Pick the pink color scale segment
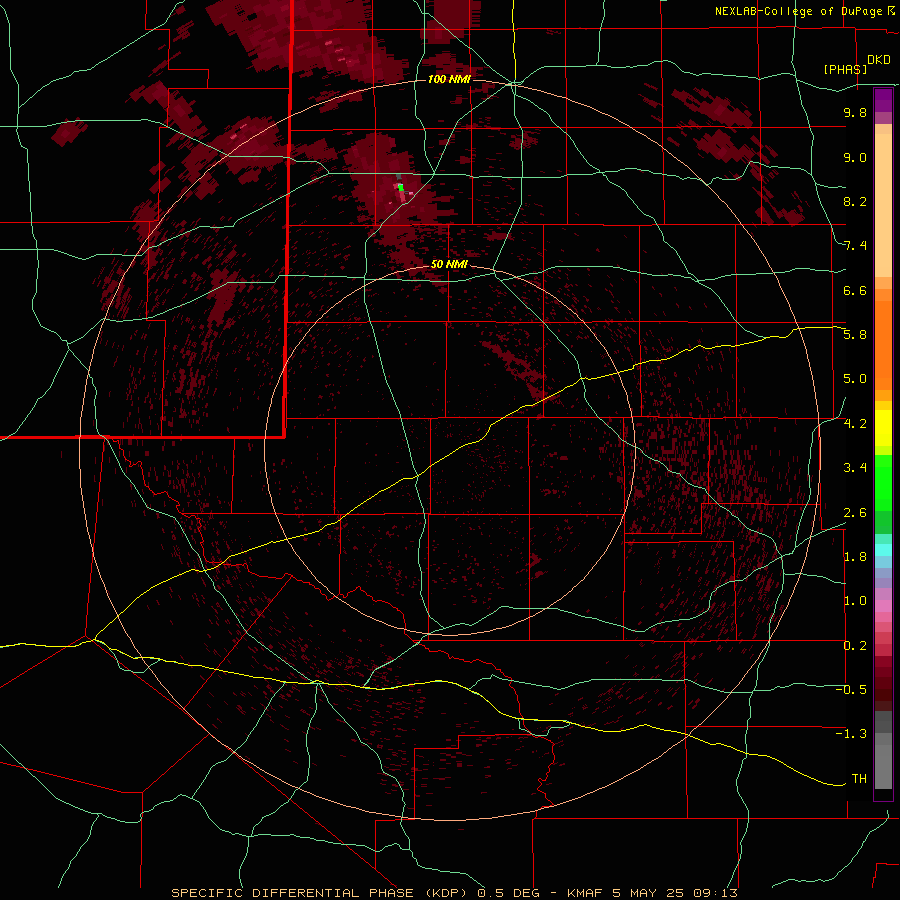The height and width of the screenshot is (900, 900). pyautogui.click(x=883, y=606)
